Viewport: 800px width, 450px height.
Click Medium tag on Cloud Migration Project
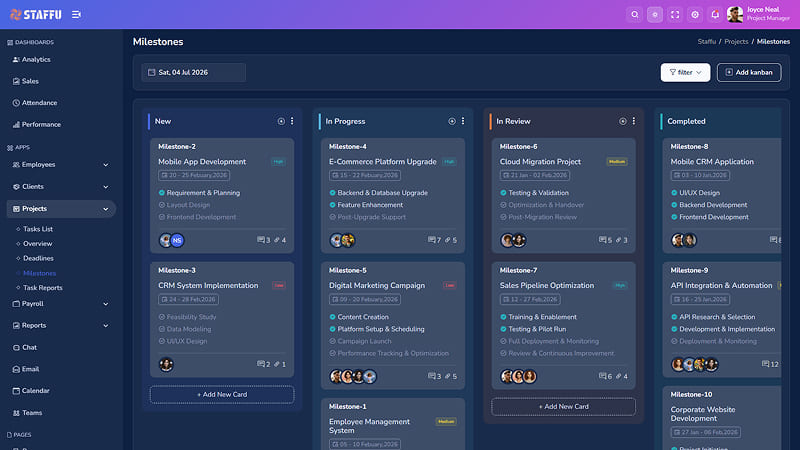[x=617, y=162]
